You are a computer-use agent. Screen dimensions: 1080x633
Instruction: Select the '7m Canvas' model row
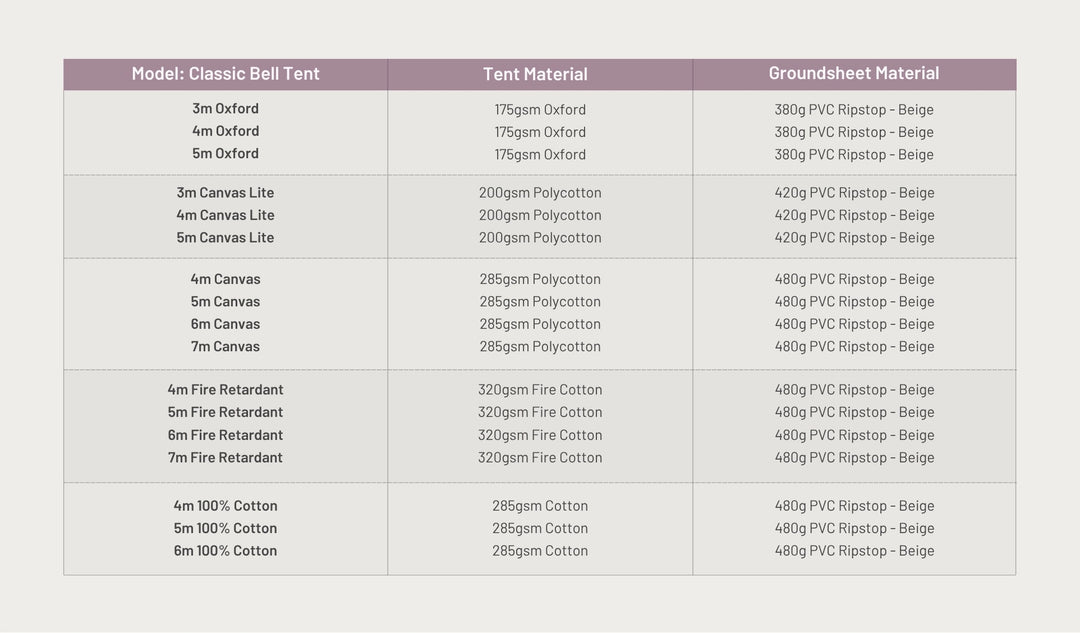(225, 347)
